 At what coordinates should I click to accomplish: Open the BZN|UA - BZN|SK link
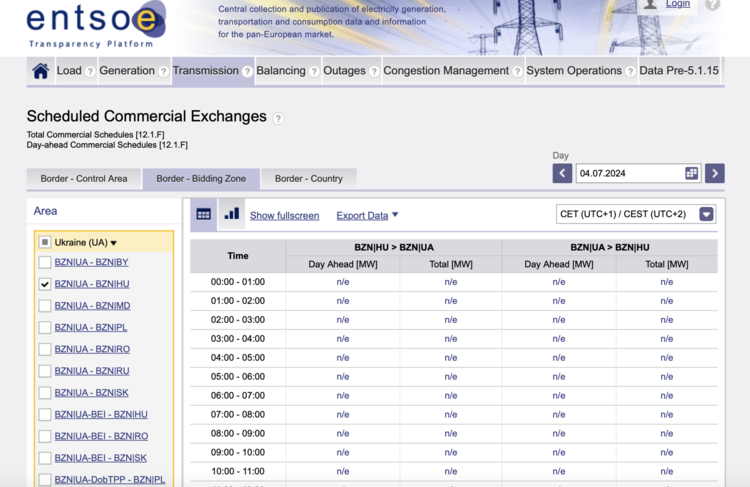(91, 393)
